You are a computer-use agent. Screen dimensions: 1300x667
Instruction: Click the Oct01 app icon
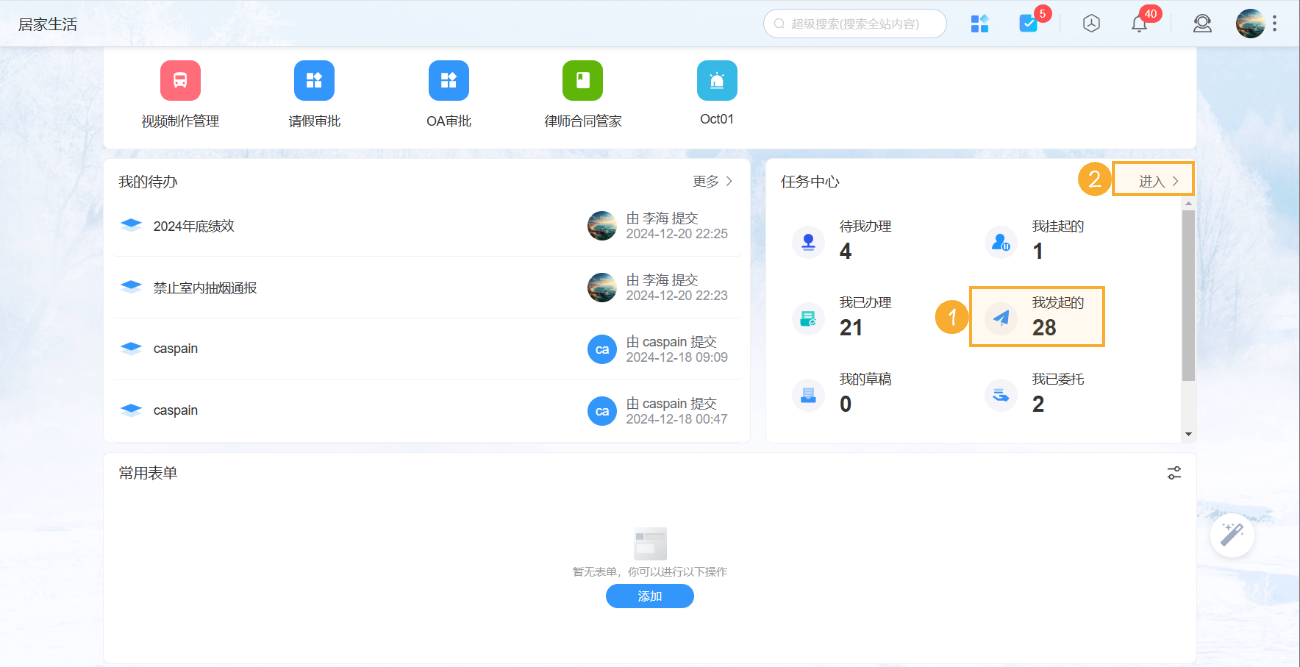pyautogui.click(x=717, y=81)
